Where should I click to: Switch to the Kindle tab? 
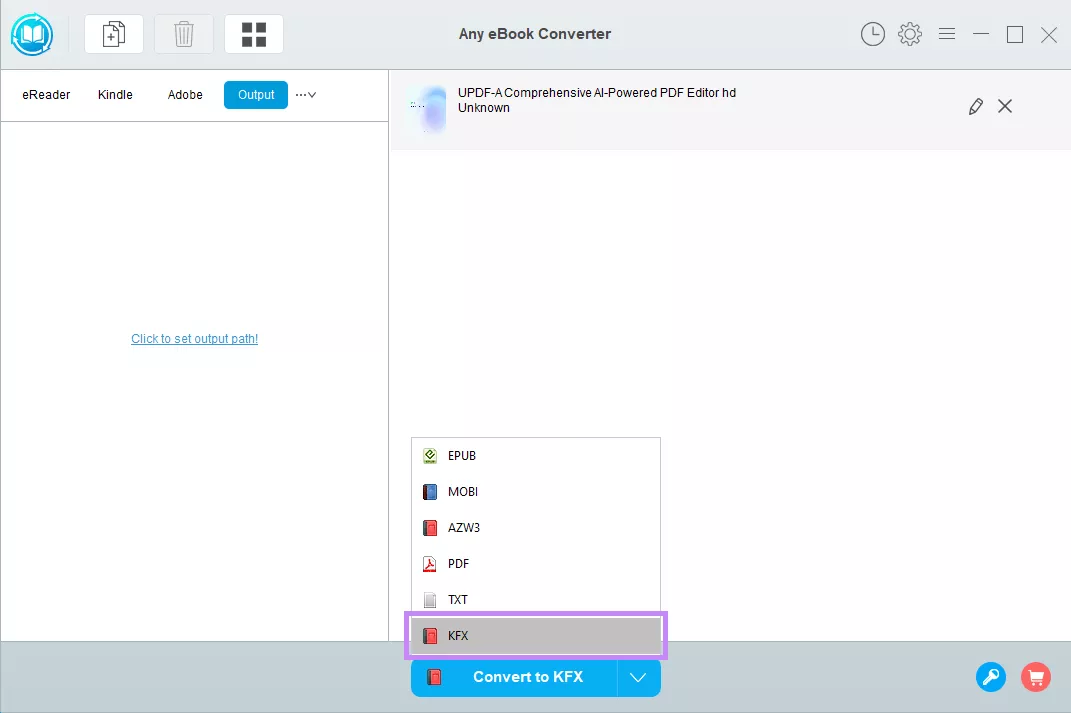[x=115, y=94]
